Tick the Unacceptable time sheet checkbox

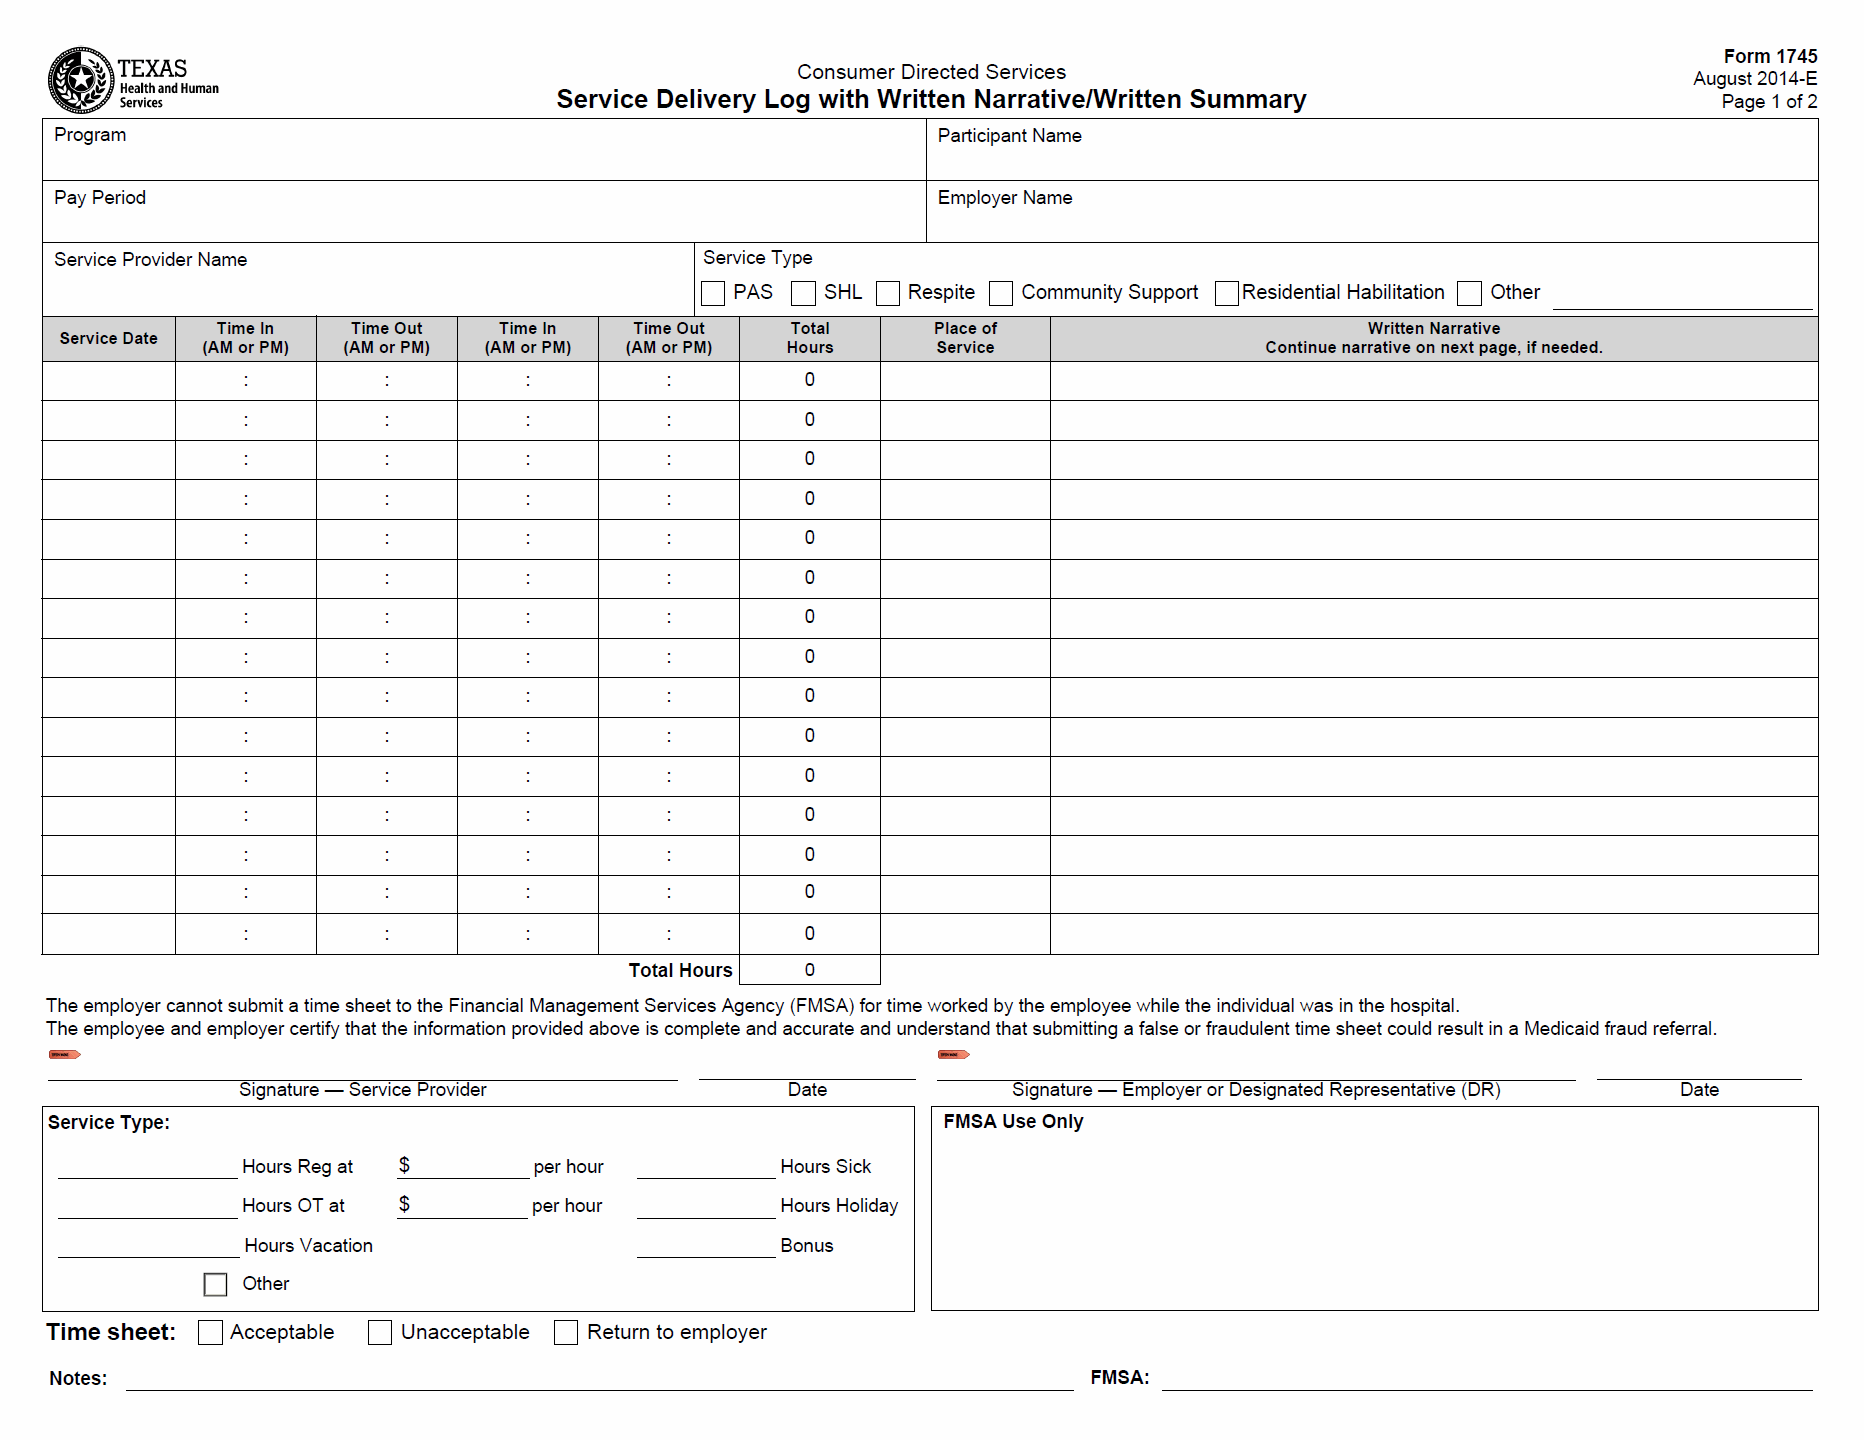pos(380,1333)
